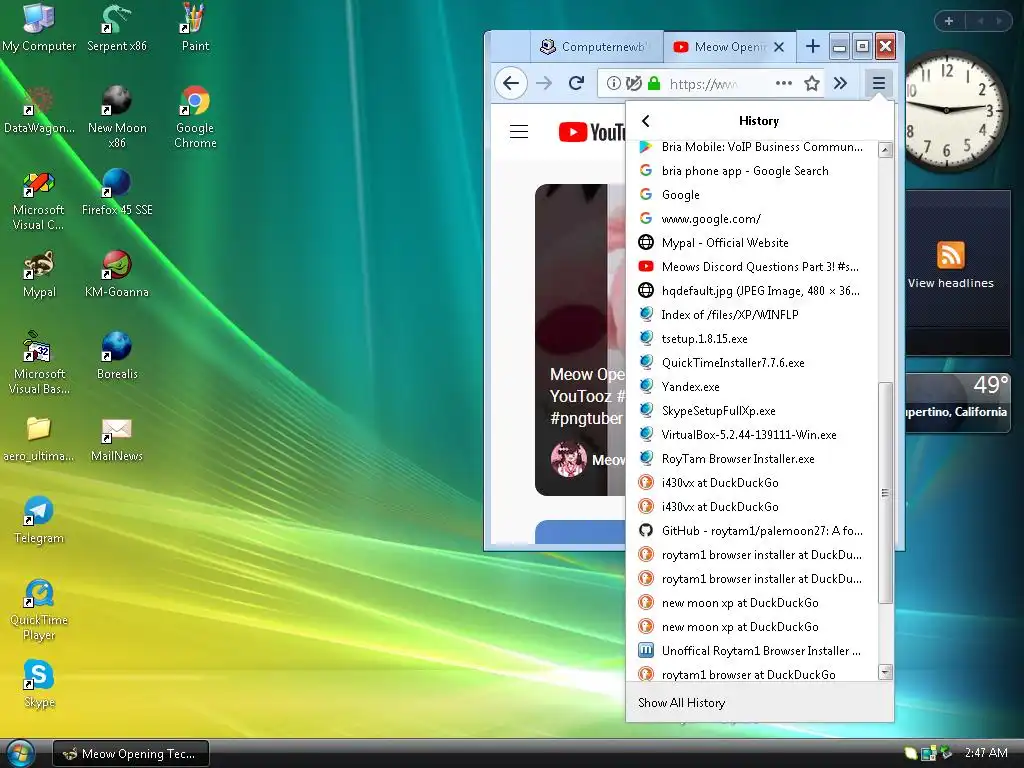Select the KM-Goanna desktop icon
This screenshot has height=768, width=1024.
point(117,275)
